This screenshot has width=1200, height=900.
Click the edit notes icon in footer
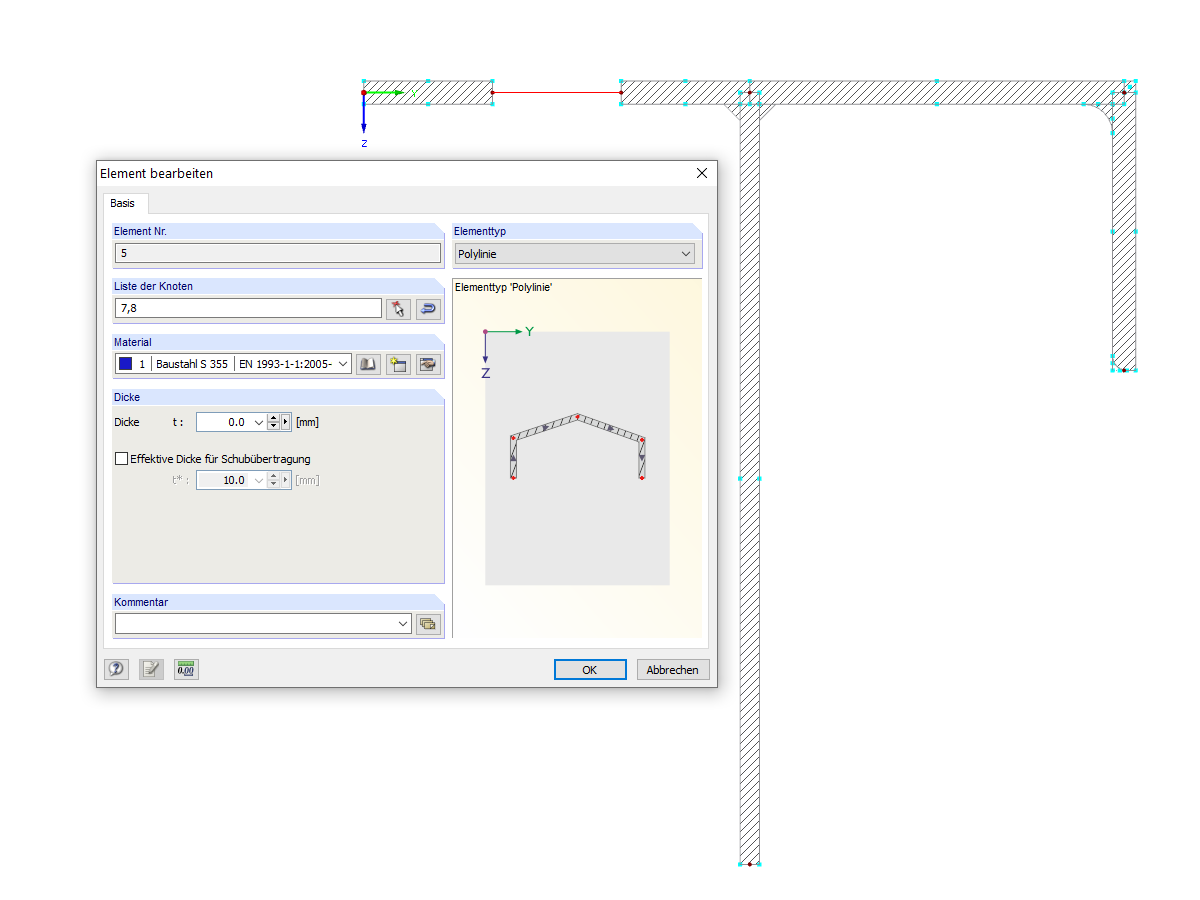point(151,670)
